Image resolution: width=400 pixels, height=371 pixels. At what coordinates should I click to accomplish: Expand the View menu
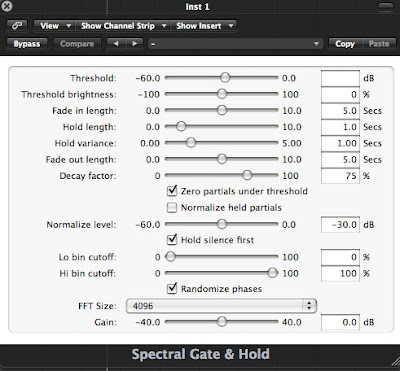point(54,26)
